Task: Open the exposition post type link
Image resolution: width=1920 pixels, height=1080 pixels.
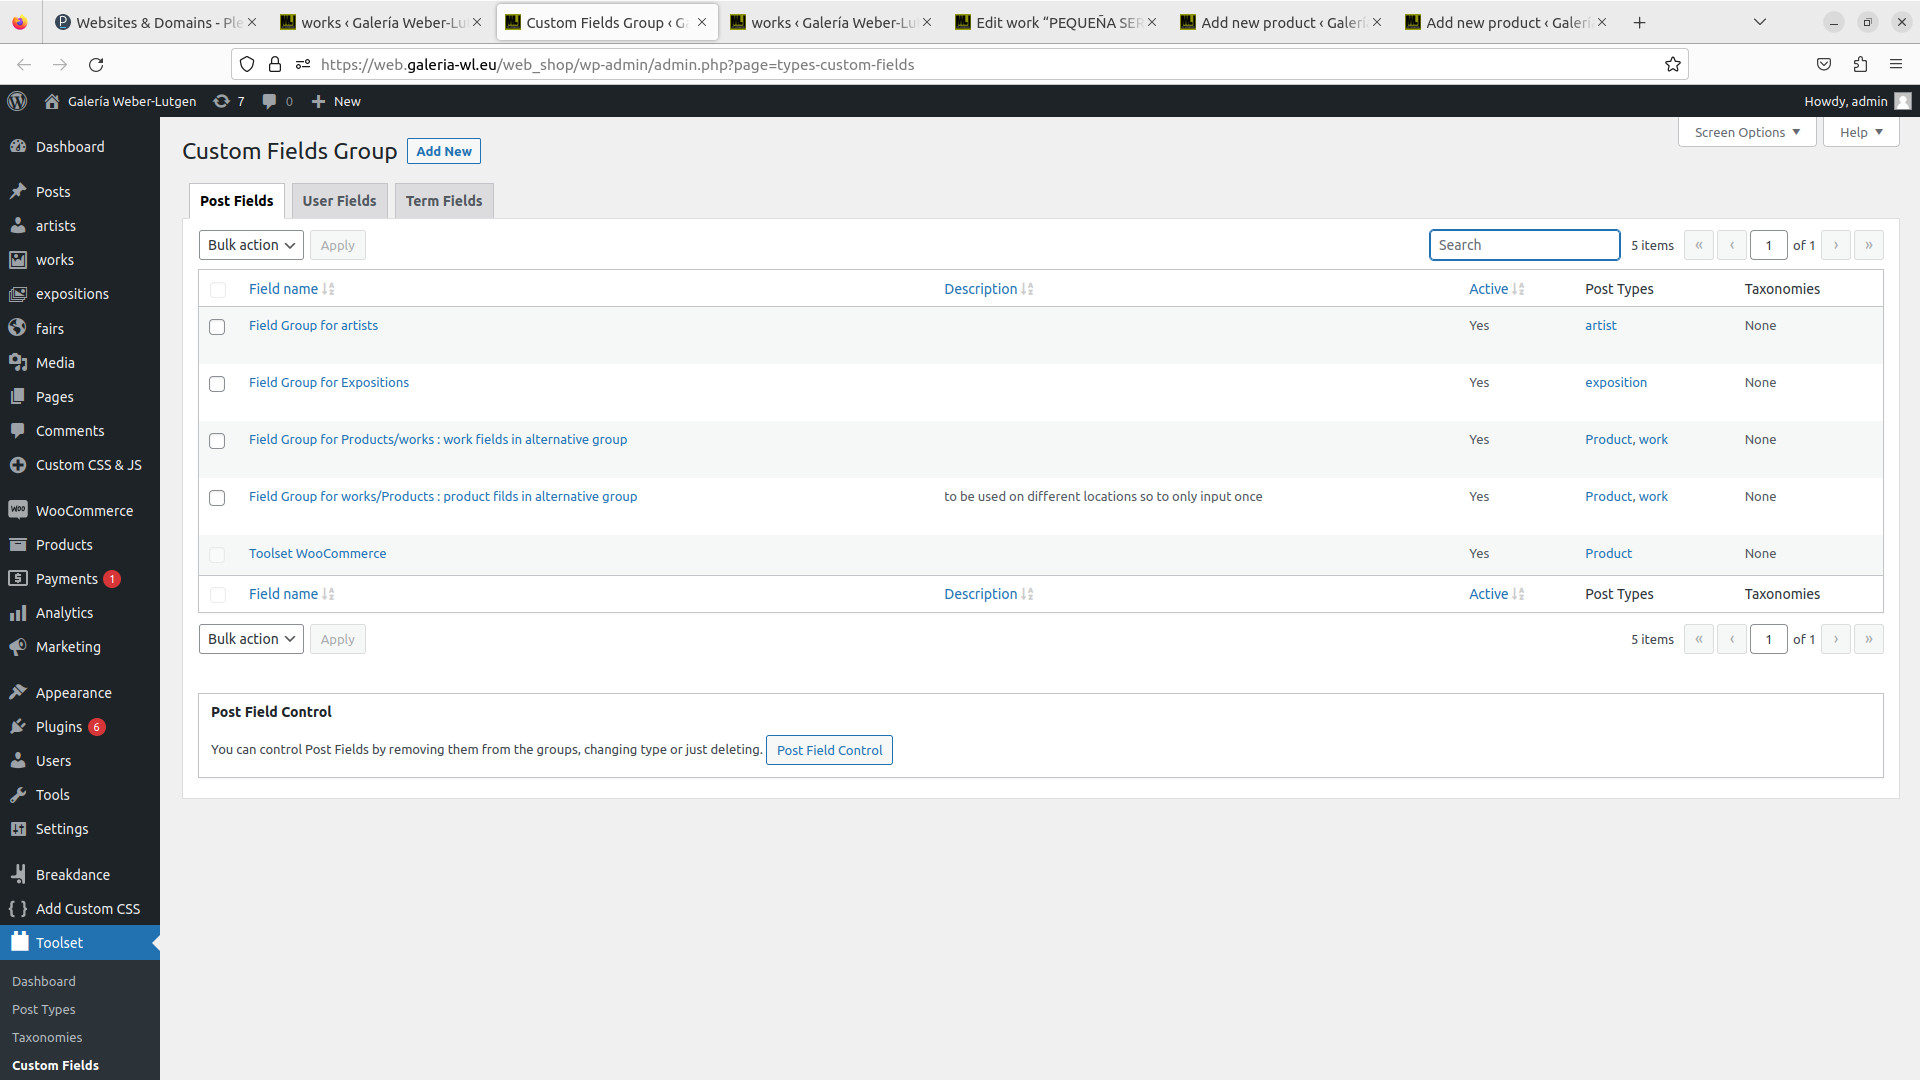Action: coord(1615,383)
